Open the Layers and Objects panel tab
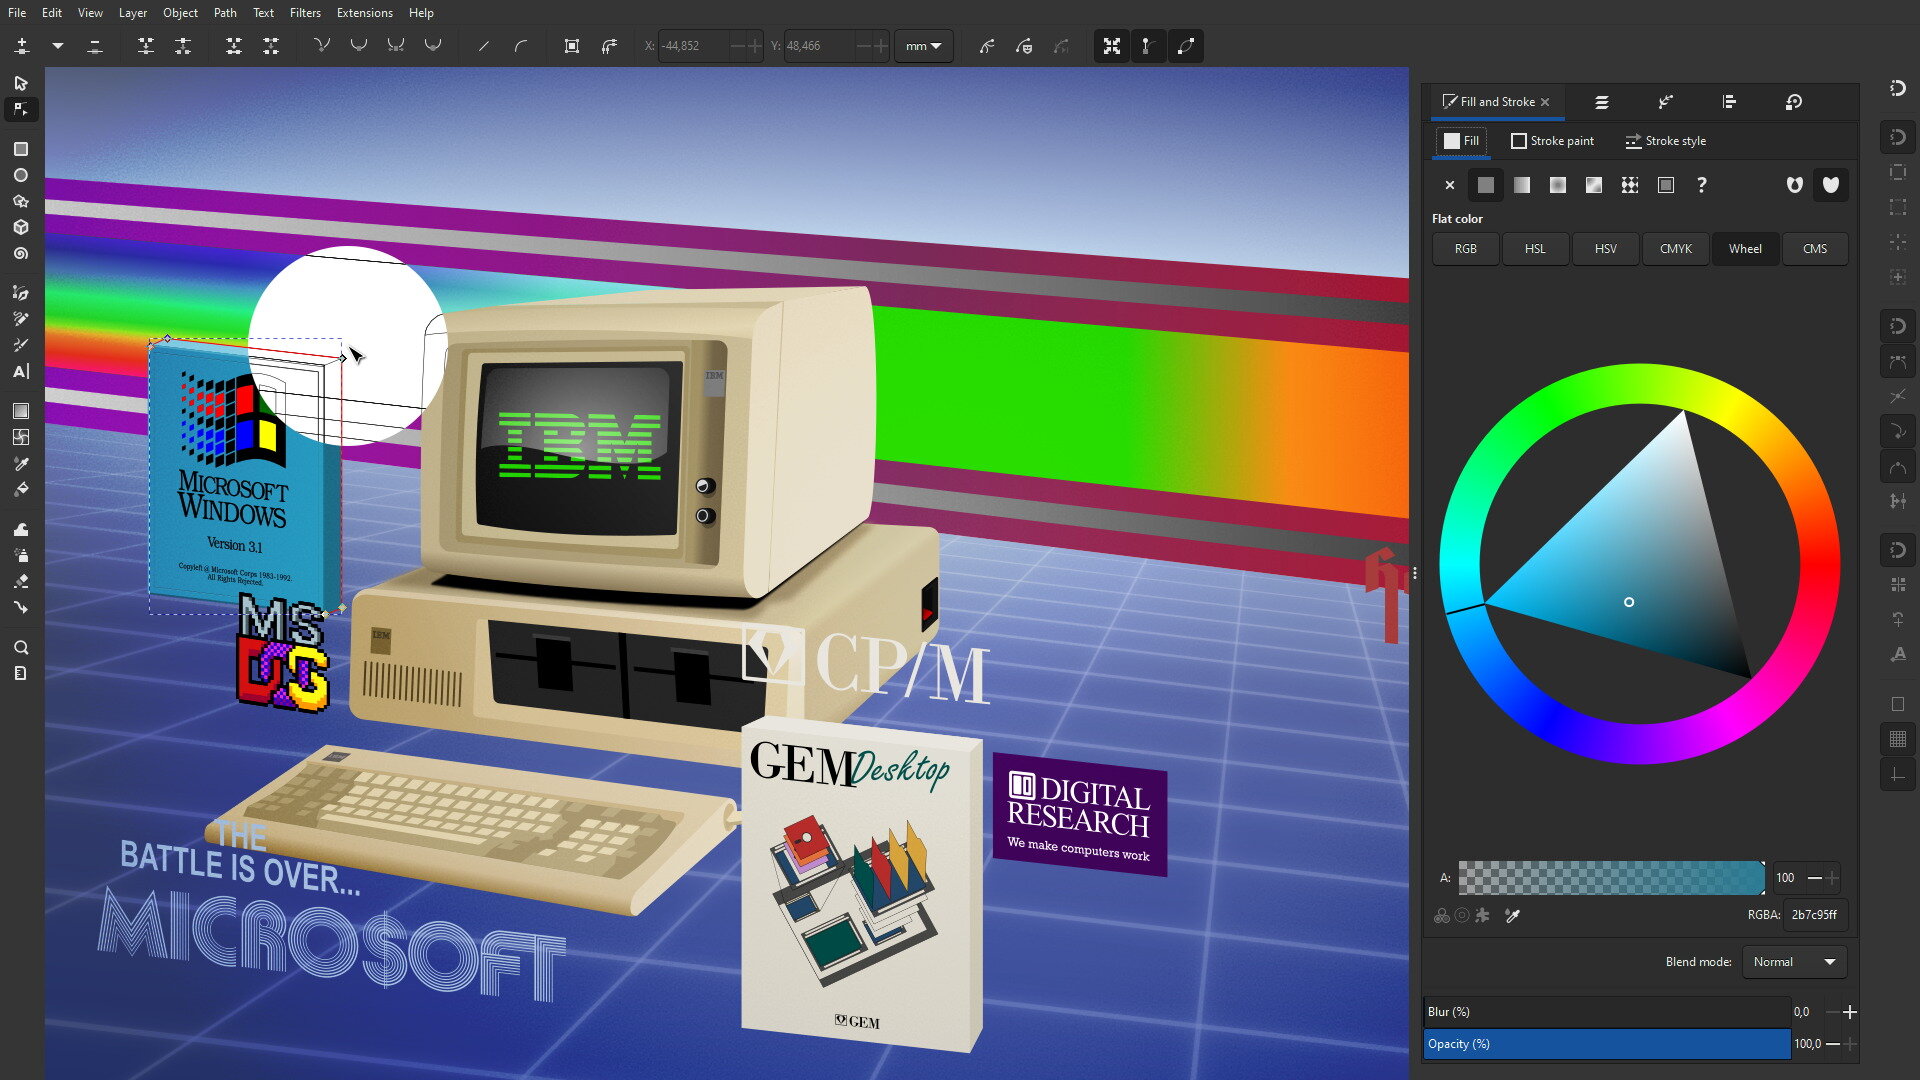The width and height of the screenshot is (1920, 1080). click(1601, 102)
